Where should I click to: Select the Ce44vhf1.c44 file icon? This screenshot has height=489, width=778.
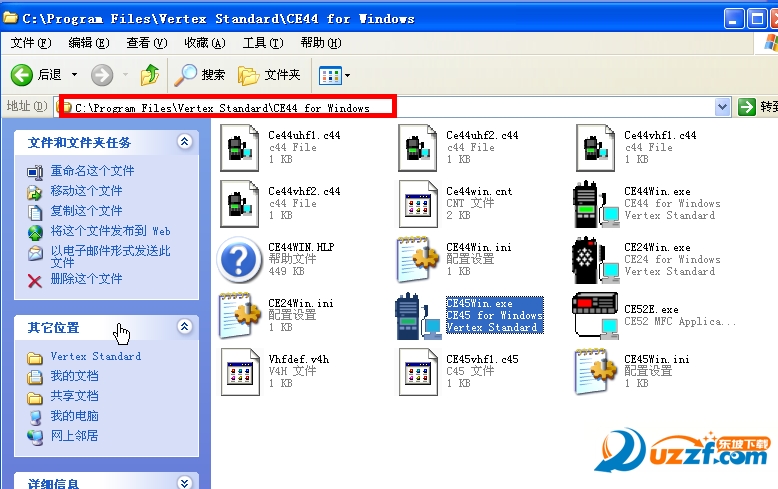pos(595,148)
